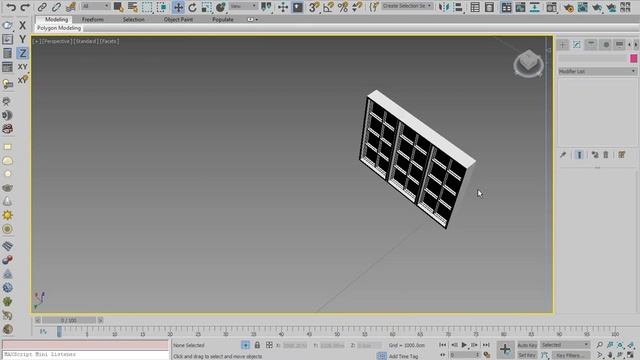The image size is (640, 360).
Task: Pick the Rectangular Selection Region tool
Action: click(x=147, y=7)
